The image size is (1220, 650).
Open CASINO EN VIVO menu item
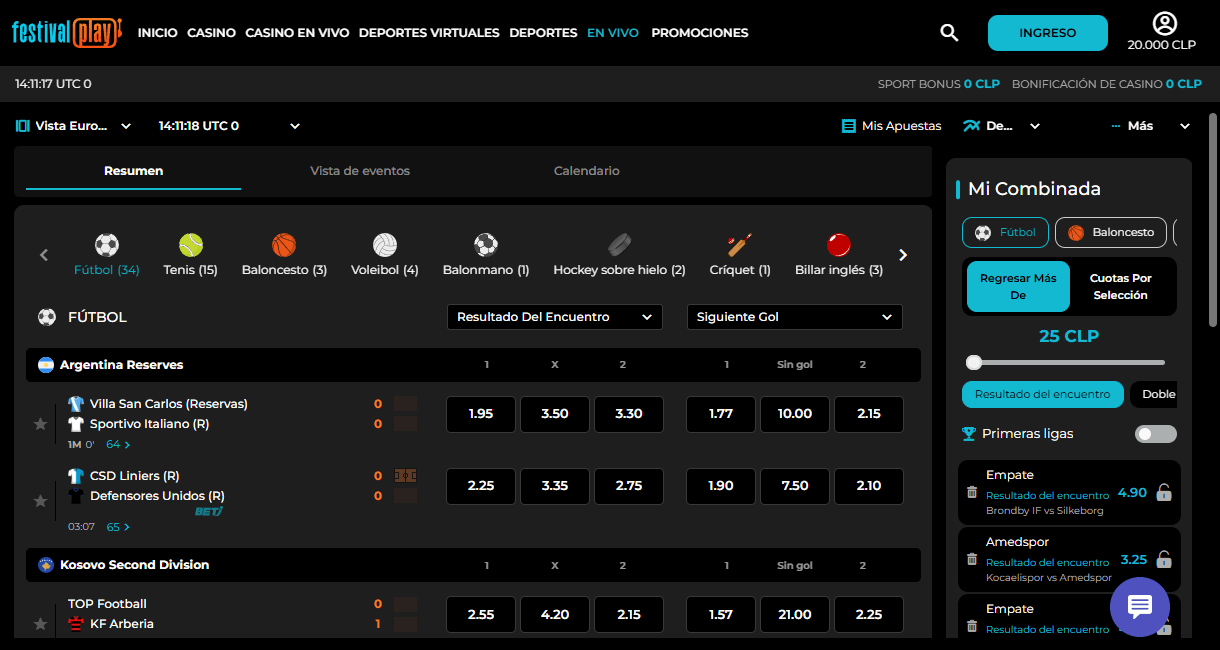click(297, 33)
